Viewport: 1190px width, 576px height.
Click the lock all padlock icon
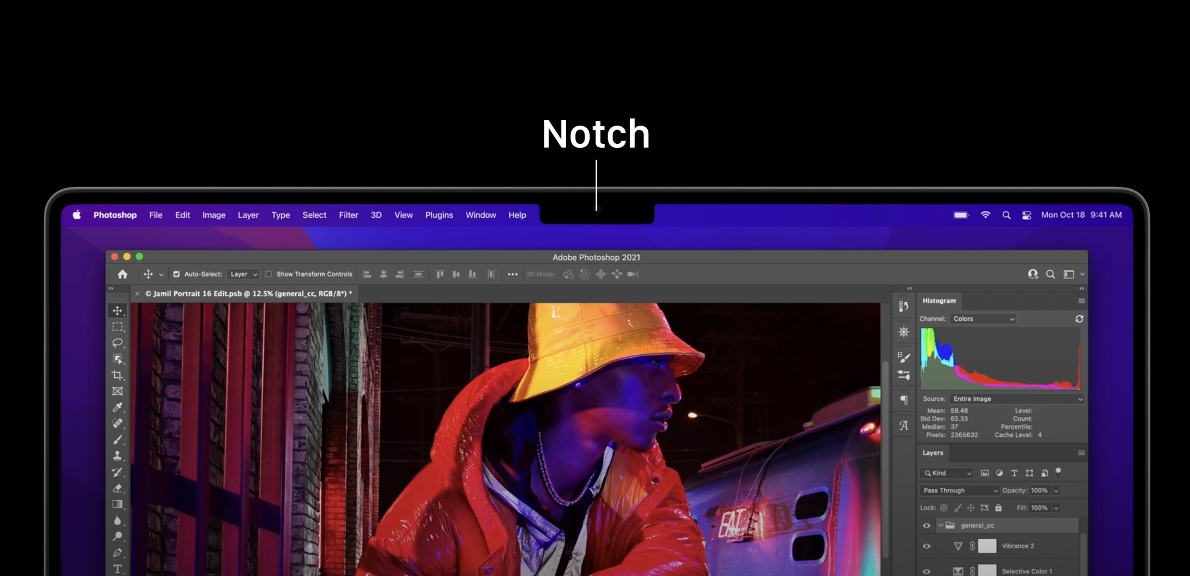[x=998, y=508]
